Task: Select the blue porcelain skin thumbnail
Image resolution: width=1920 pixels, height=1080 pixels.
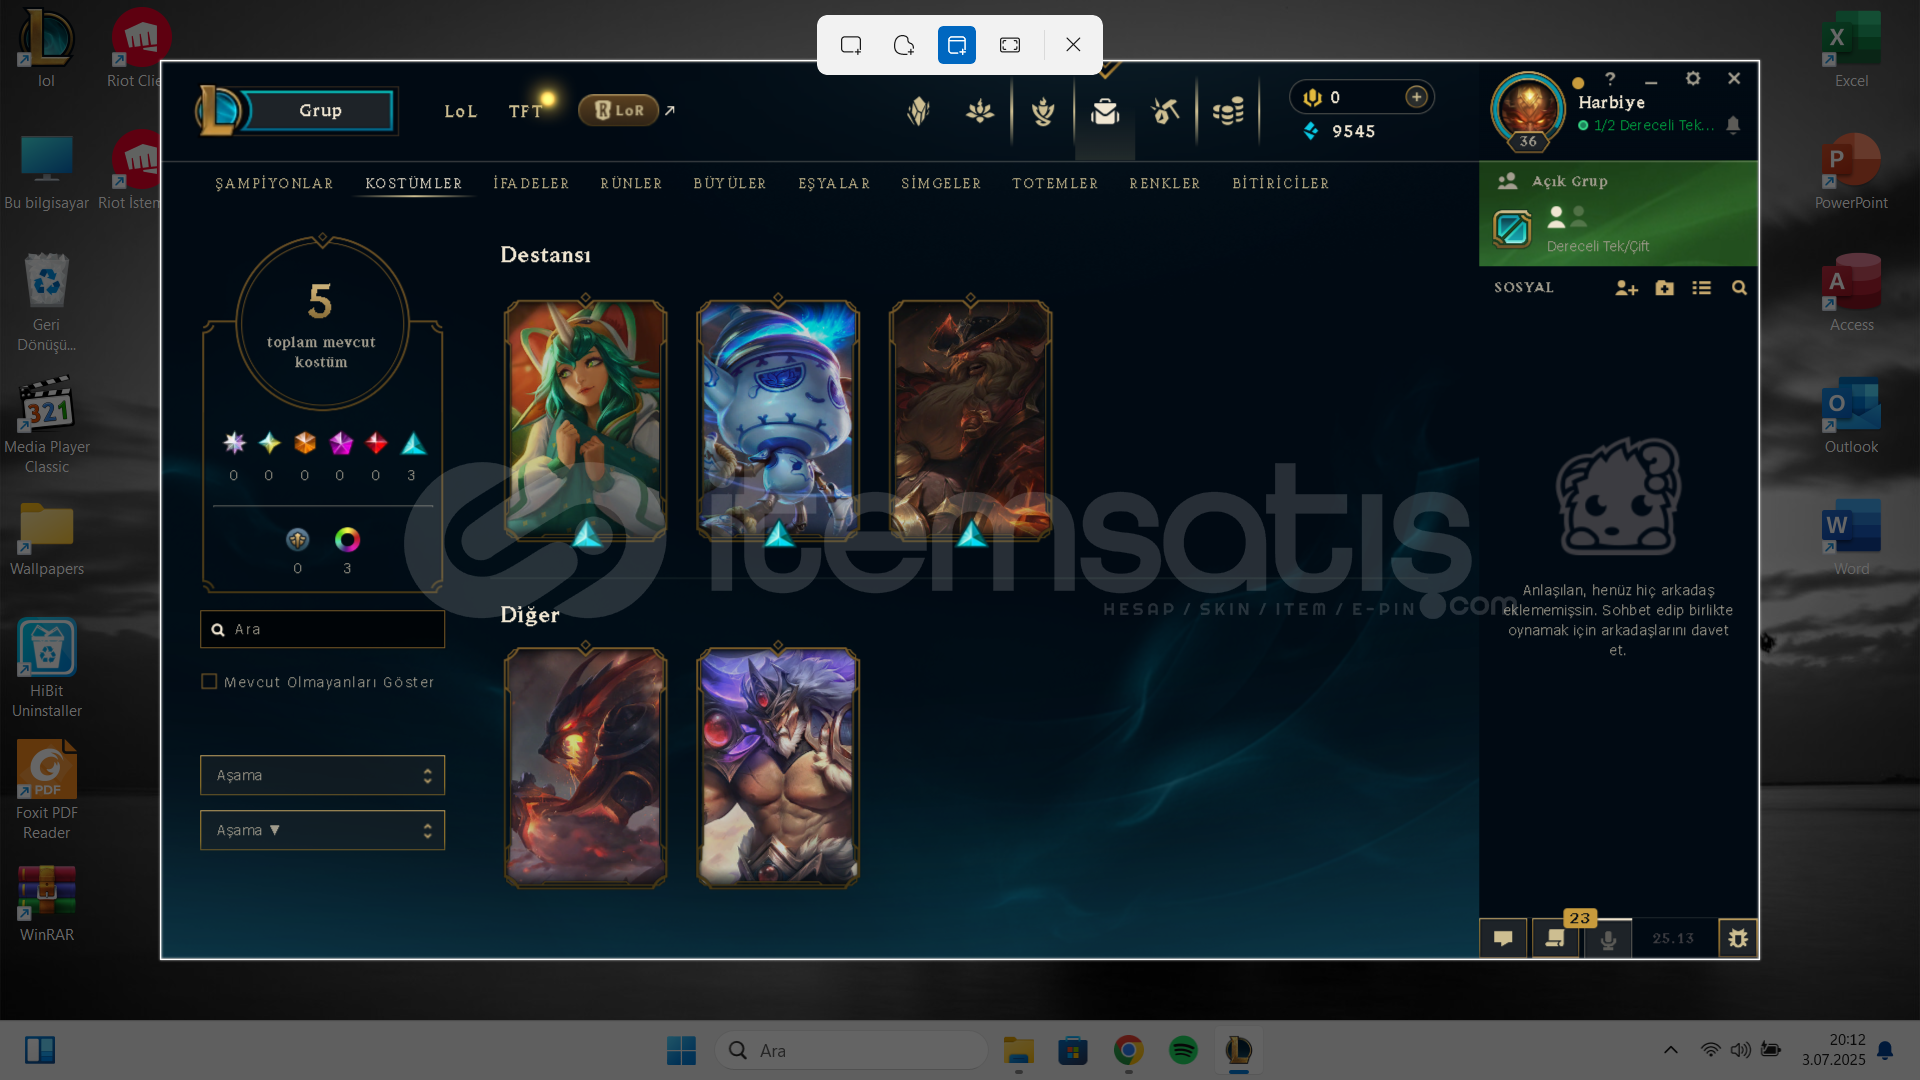Action: 778,420
